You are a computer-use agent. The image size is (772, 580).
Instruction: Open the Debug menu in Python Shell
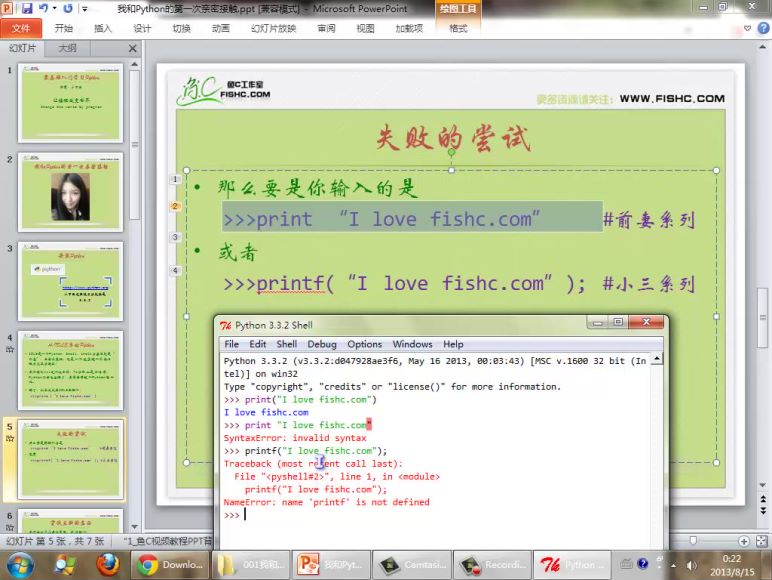[322, 344]
